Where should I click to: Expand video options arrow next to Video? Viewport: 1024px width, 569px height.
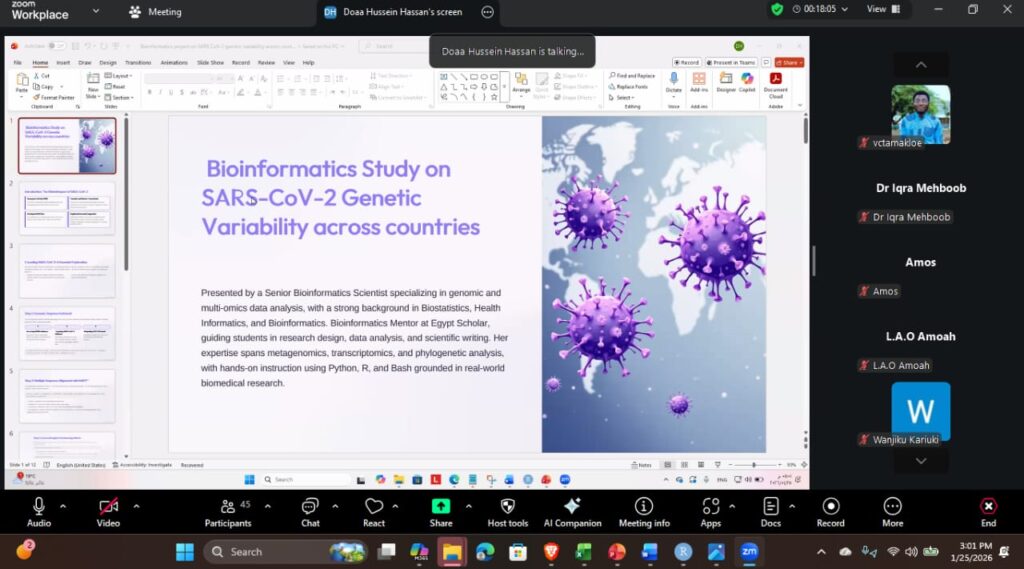136,505
